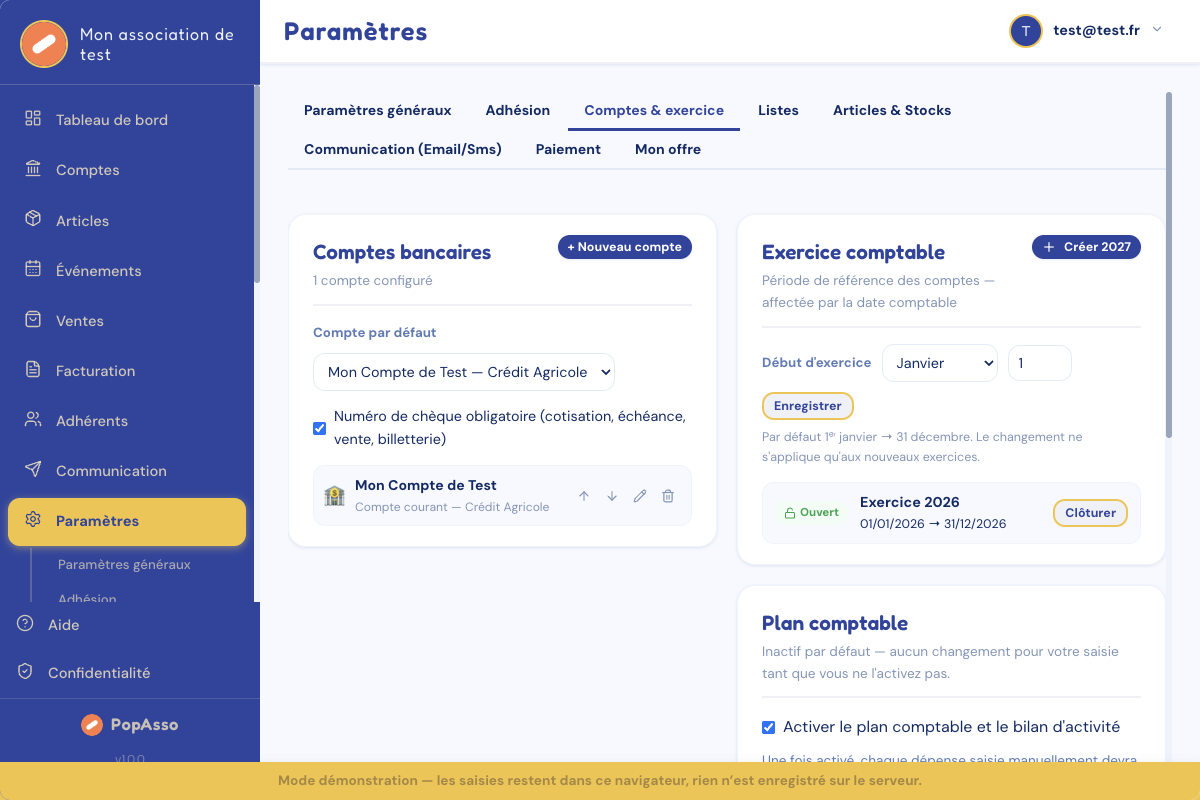Move Mon Compte de Test up
The image size is (1200, 800).
[584, 496]
